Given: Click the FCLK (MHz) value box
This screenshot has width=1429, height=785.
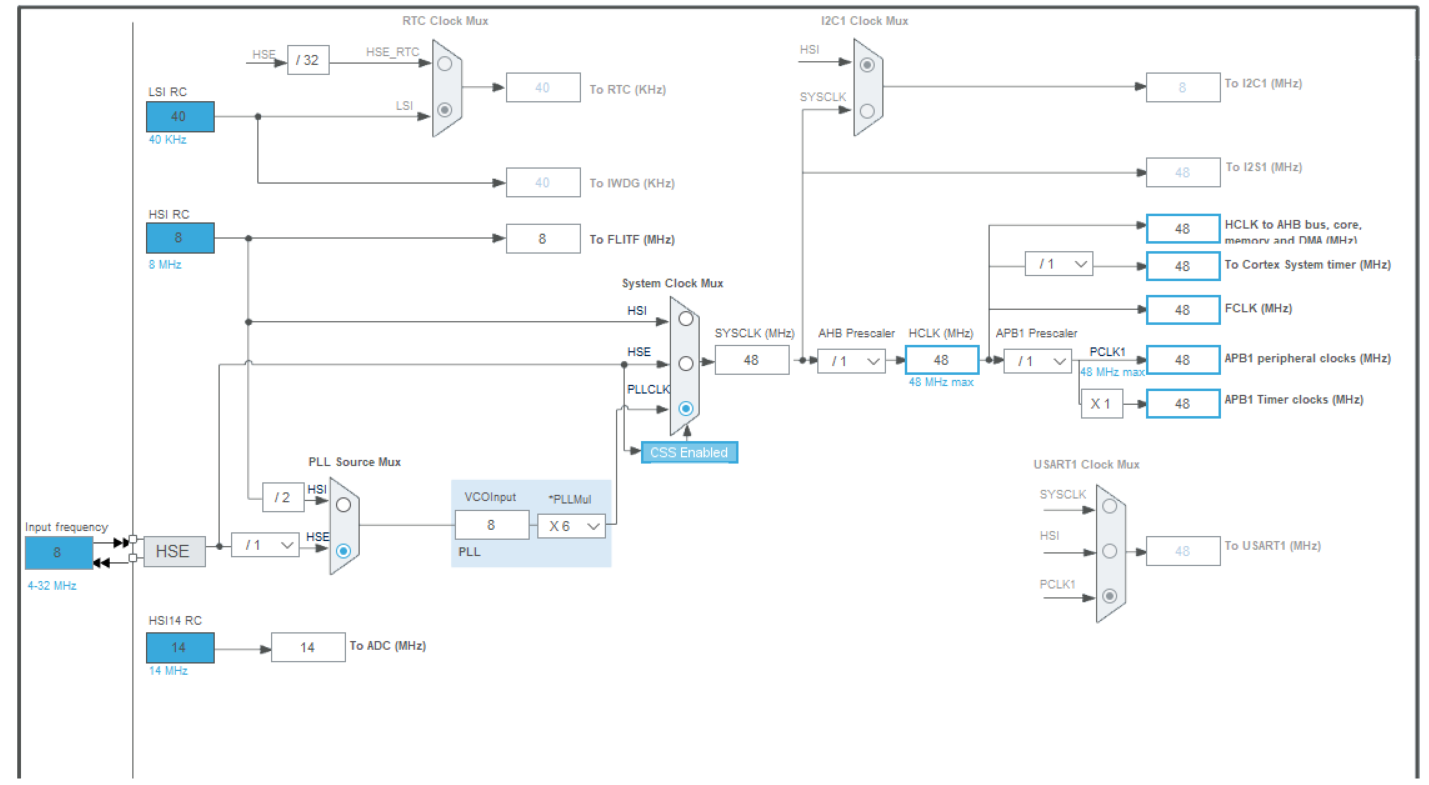Looking at the screenshot, I should [1183, 310].
